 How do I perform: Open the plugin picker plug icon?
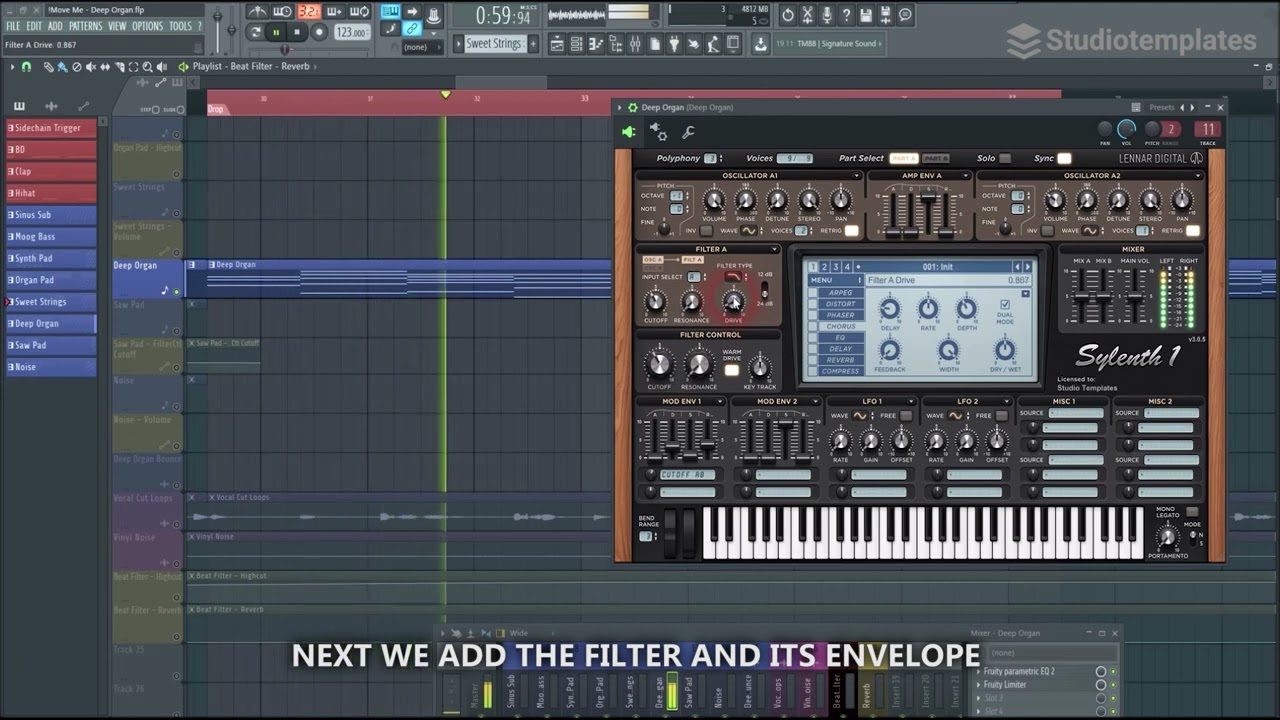tap(674, 44)
